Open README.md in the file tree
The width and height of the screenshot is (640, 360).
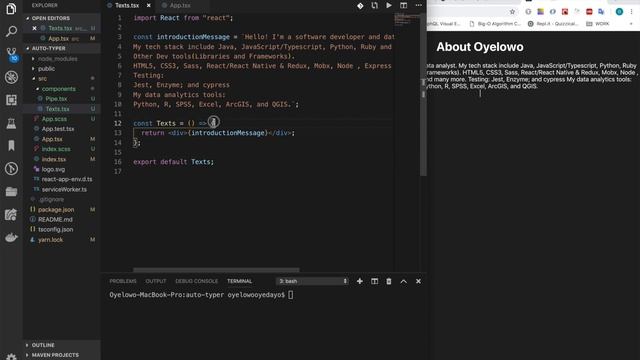click(x=55, y=220)
